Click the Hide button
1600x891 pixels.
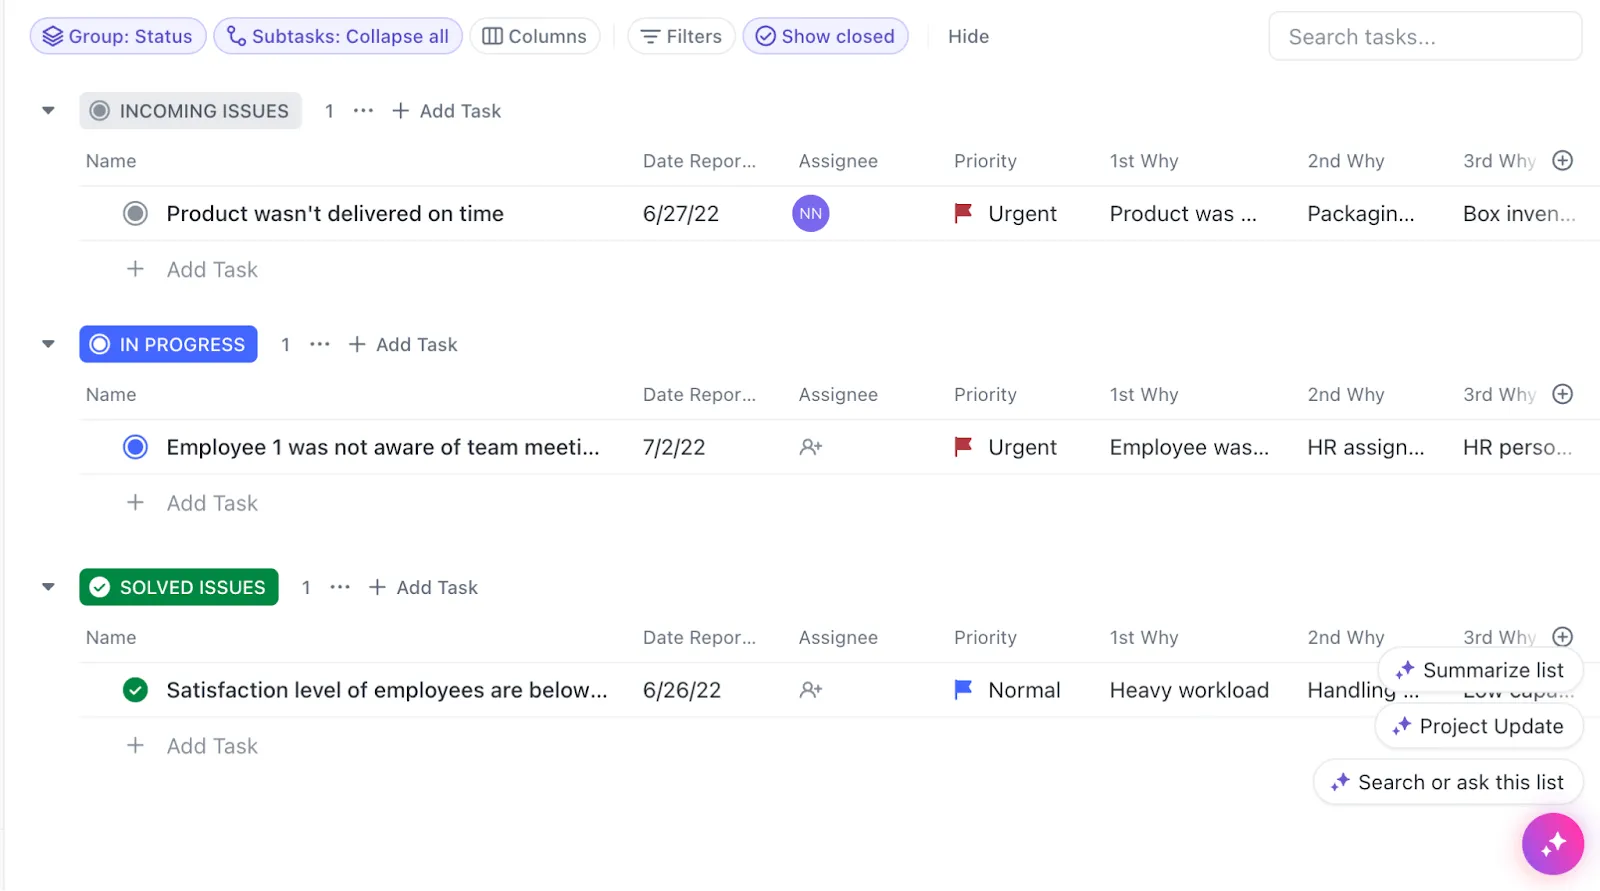(968, 36)
